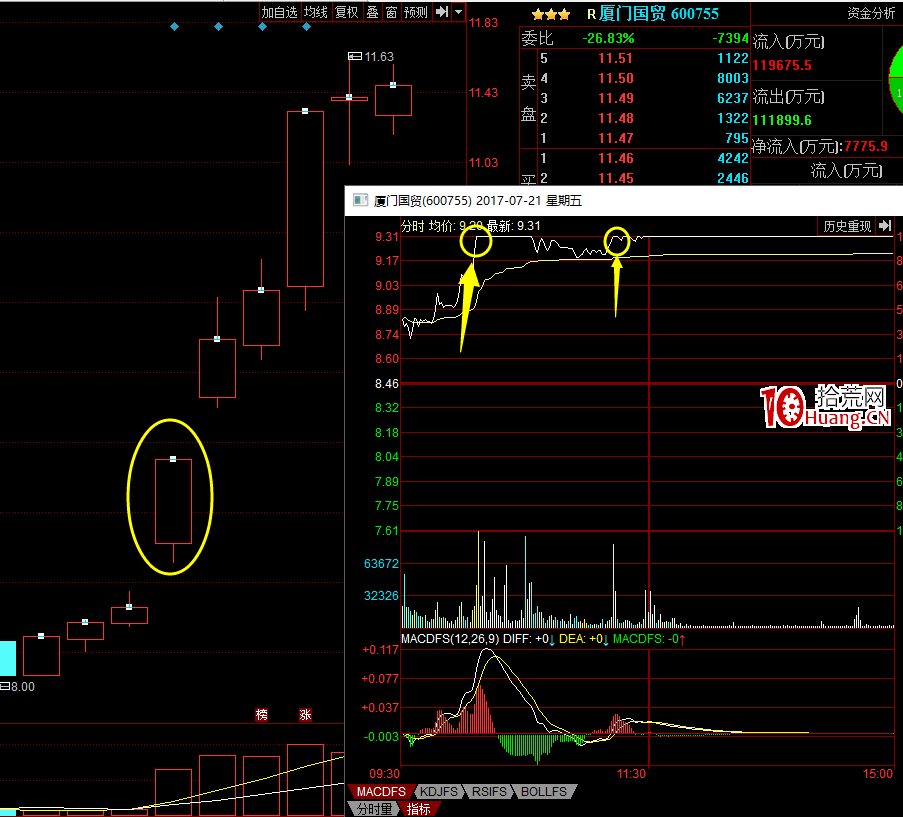Screen dimensions: 903x817
Task: Click the popup window icon beside 厦门国贸(600755)
Action: (361, 200)
